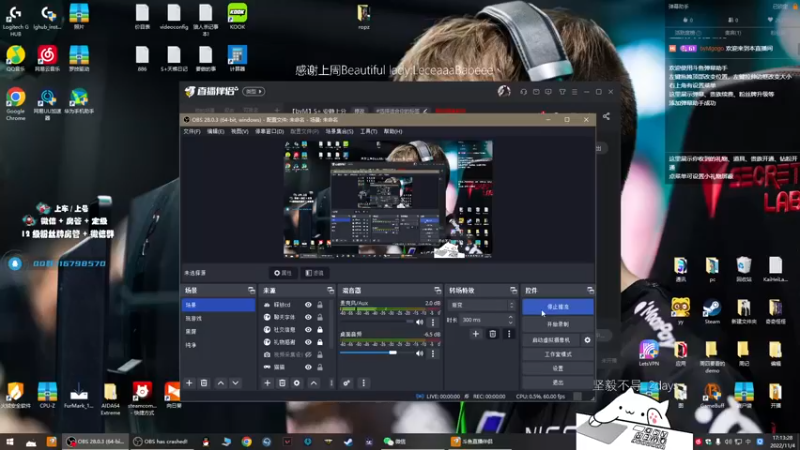
Task: Decrease the 300 ms transition duration
Action: [510, 322]
